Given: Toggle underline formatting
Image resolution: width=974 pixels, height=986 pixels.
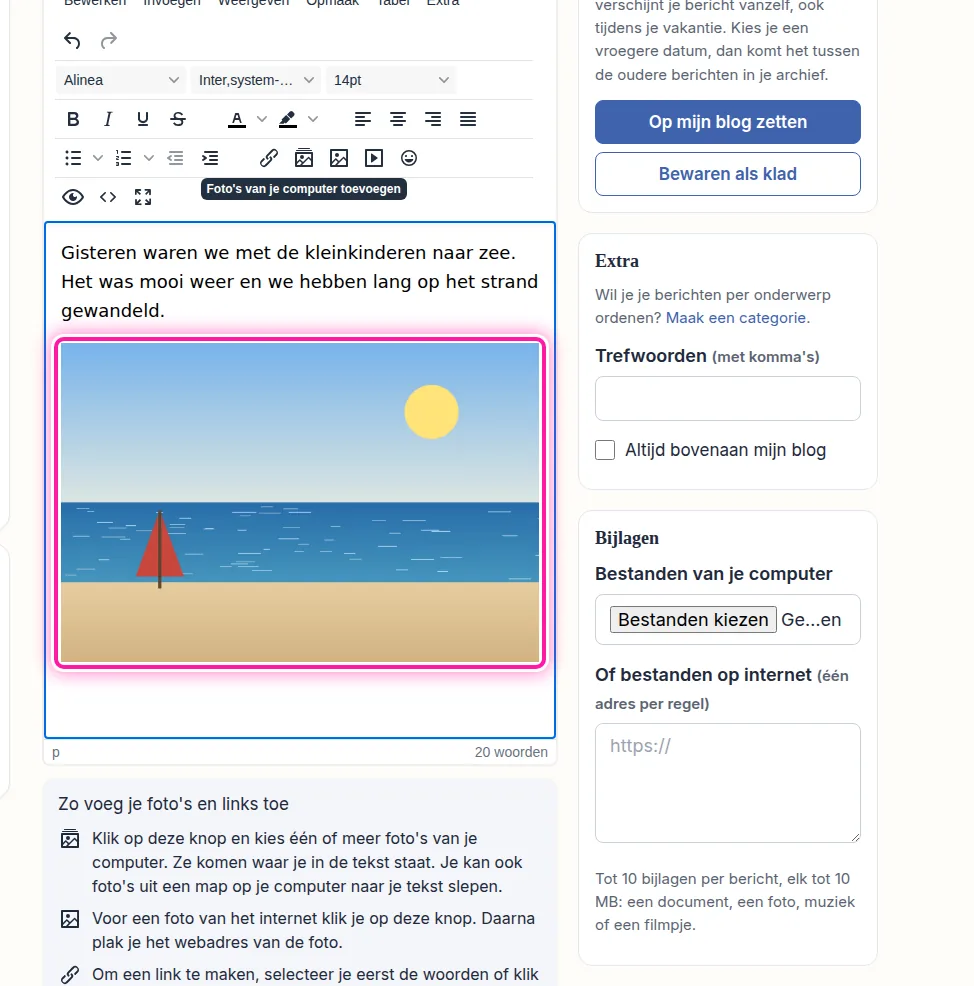Looking at the screenshot, I should tap(143, 119).
